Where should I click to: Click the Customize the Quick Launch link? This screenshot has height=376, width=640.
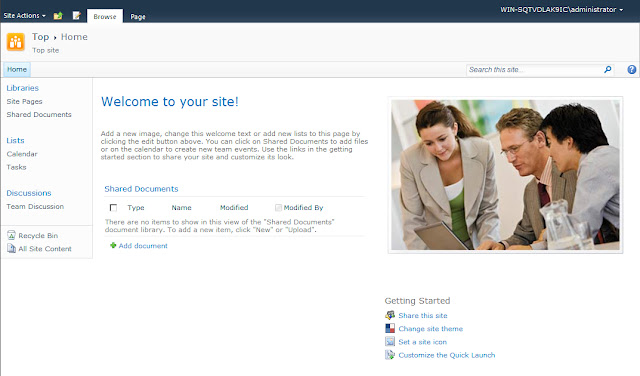click(x=447, y=355)
